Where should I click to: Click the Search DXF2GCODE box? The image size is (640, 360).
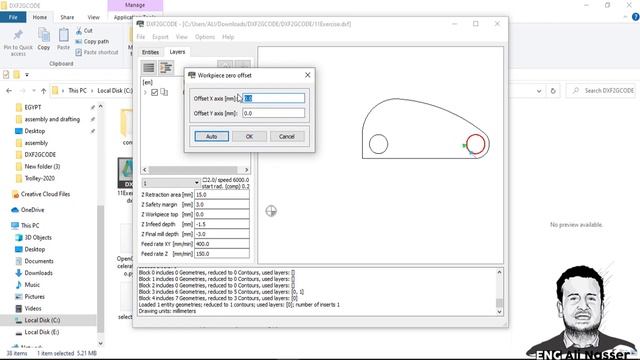602,91
